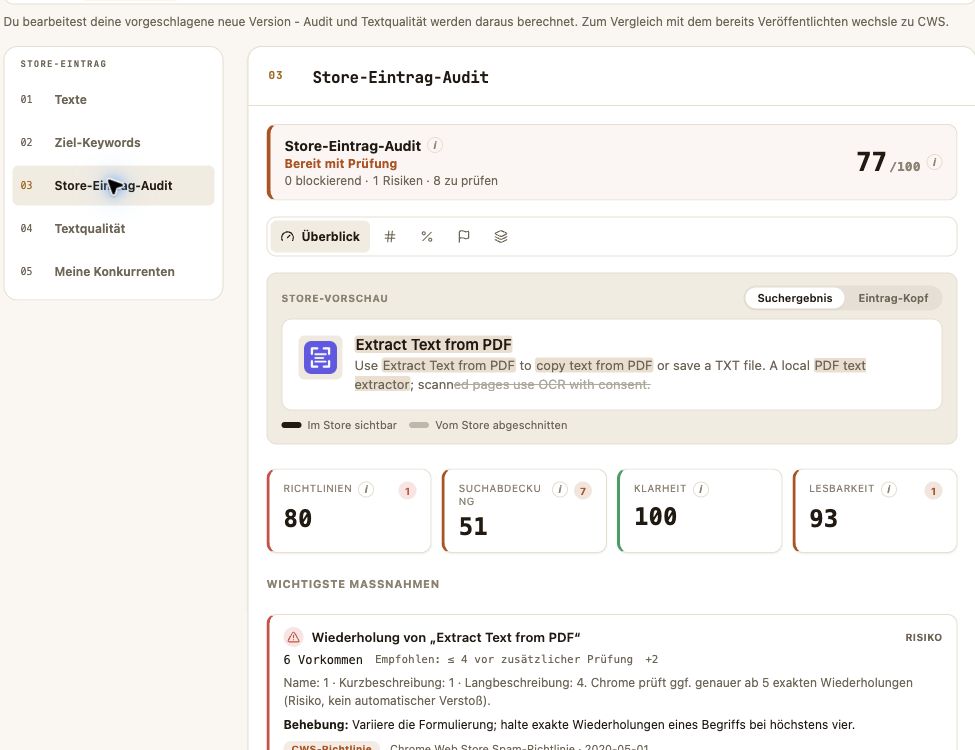
Task: Open the stacked layers tab icon
Action: click(501, 236)
